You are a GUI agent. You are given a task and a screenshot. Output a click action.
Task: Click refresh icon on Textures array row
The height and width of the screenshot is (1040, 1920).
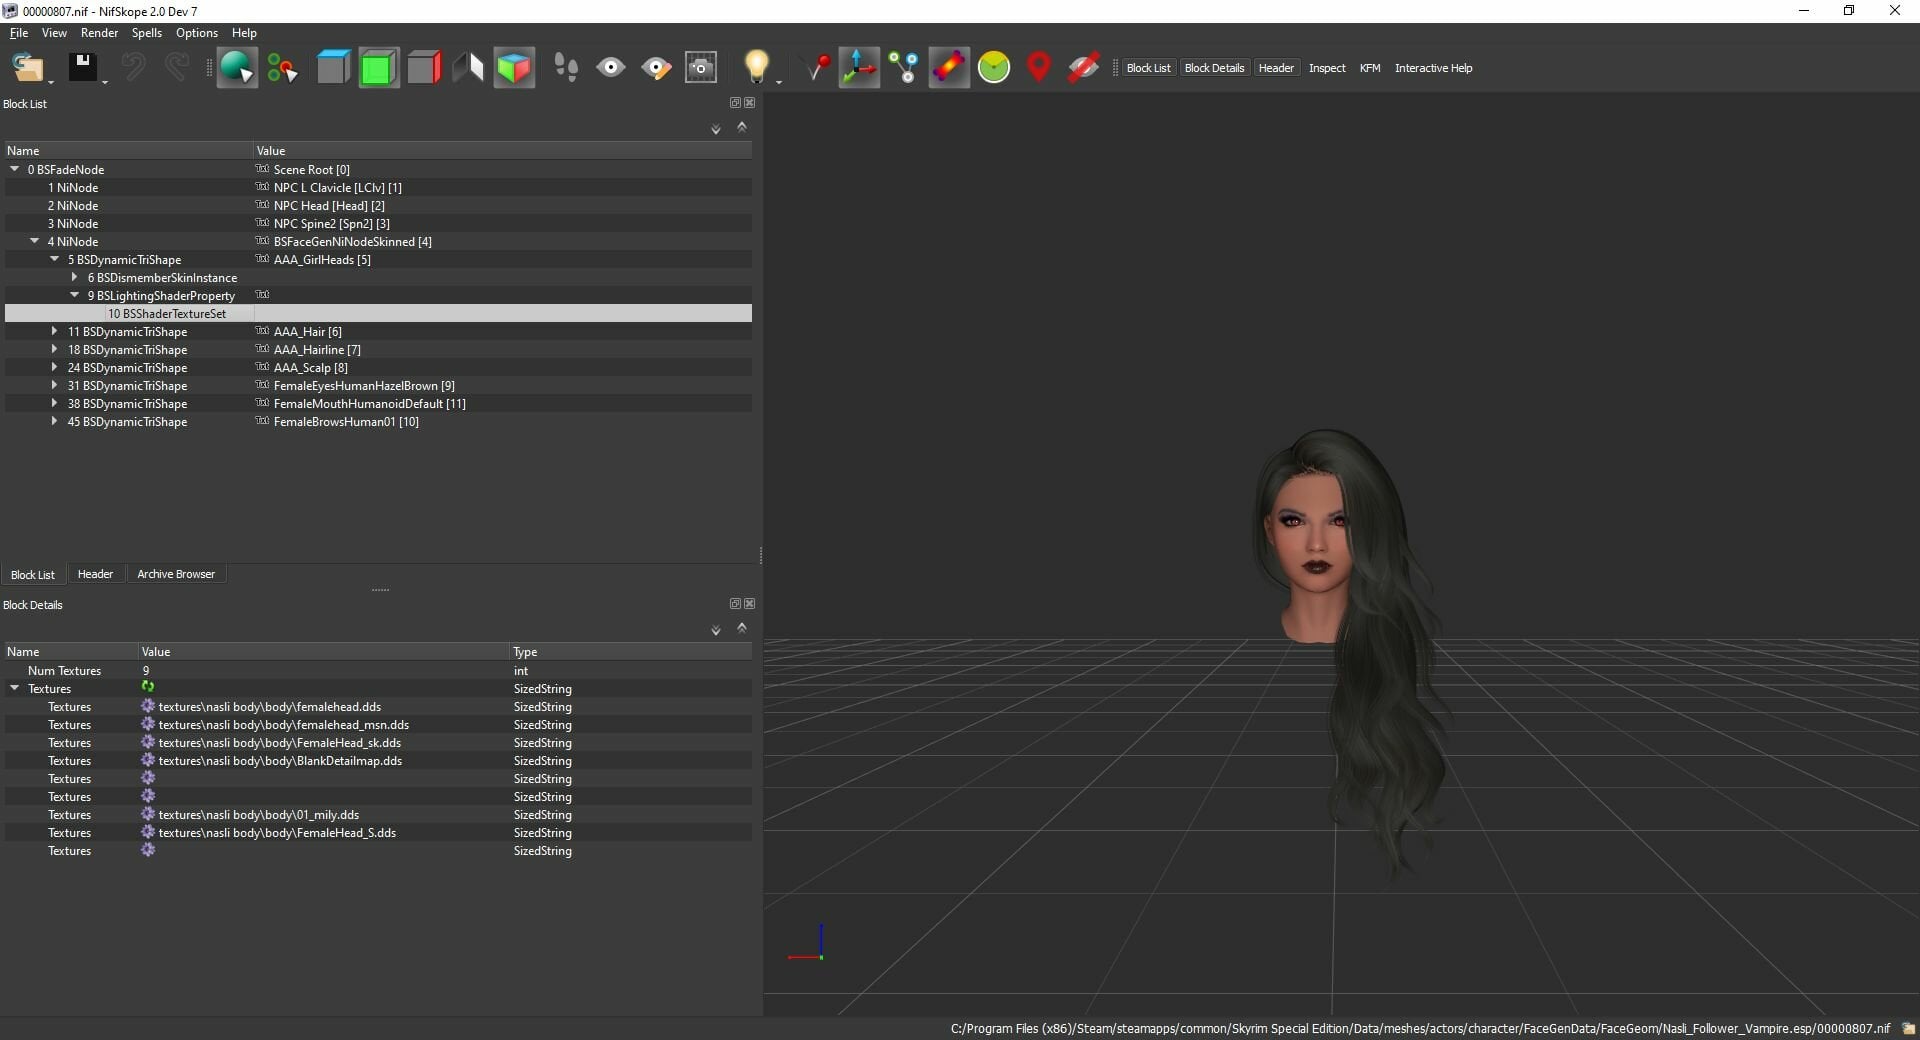pyautogui.click(x=148, y=687)
